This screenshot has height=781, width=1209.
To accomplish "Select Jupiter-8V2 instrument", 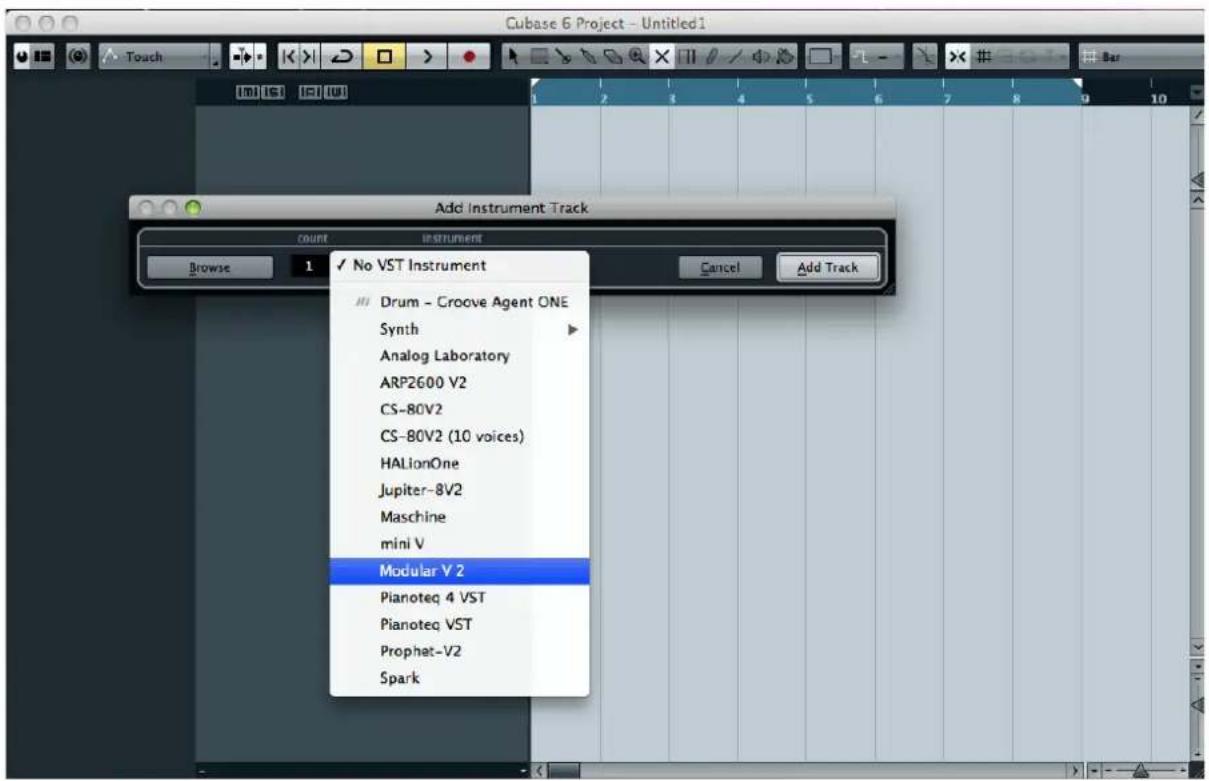I will [459, 490].
